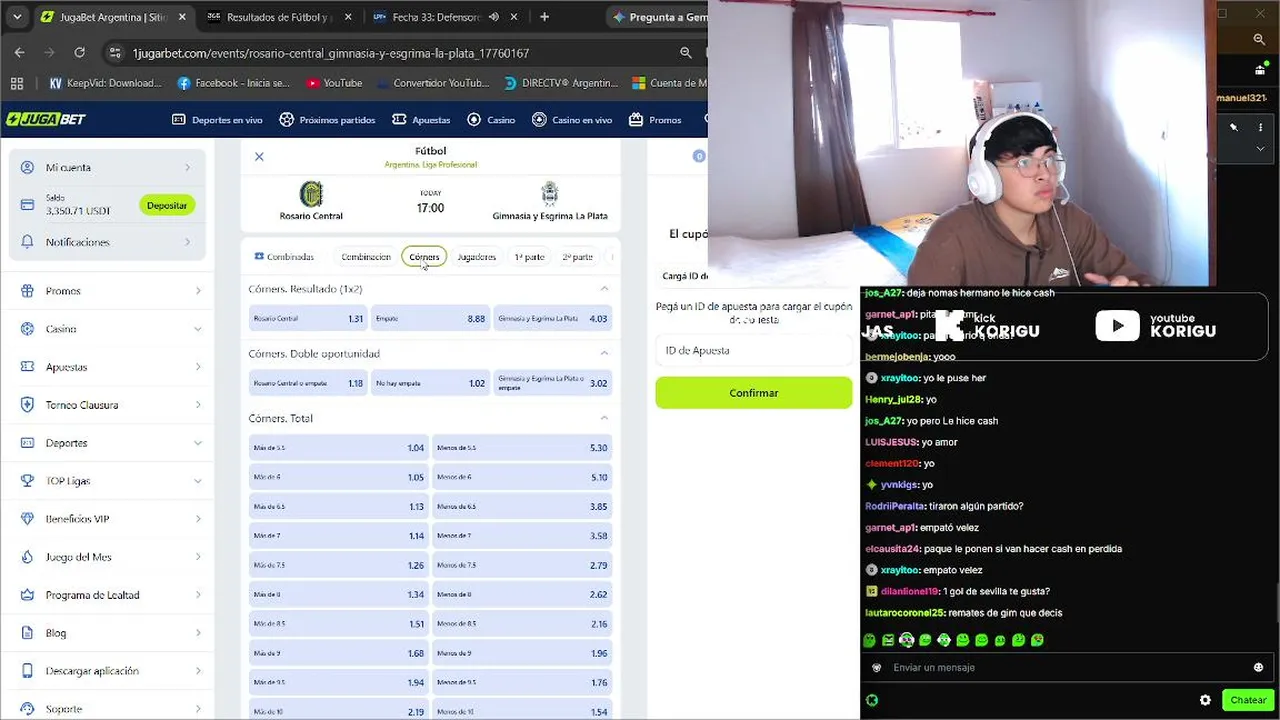The image size is (1280, 720).
Task: Open the KeepVid bookmark
Action: coord(105,83)
